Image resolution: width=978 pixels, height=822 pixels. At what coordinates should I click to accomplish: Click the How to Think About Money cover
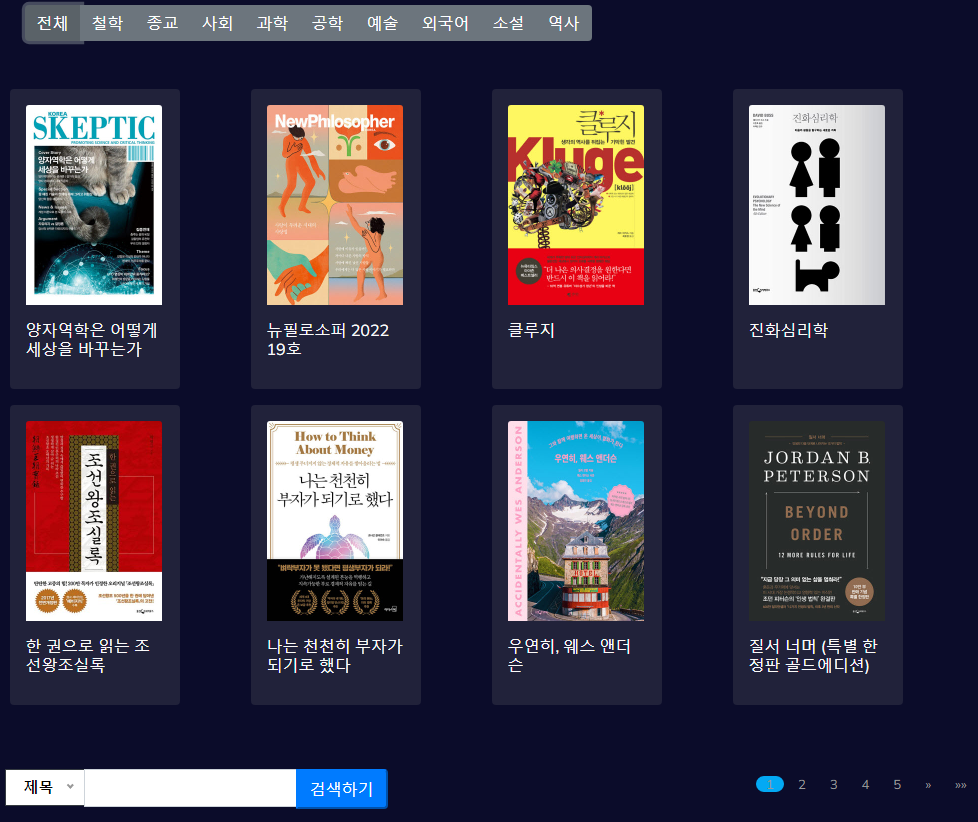[x=335, y=521]
